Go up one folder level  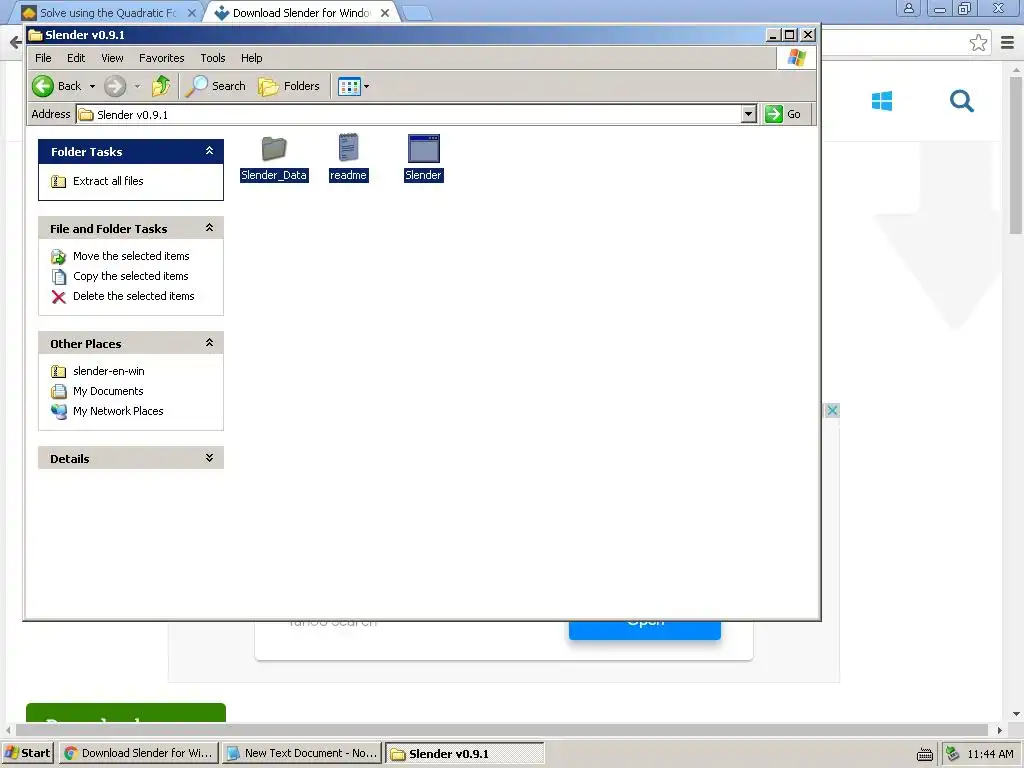pyautogui.click(x=161, y=86)
